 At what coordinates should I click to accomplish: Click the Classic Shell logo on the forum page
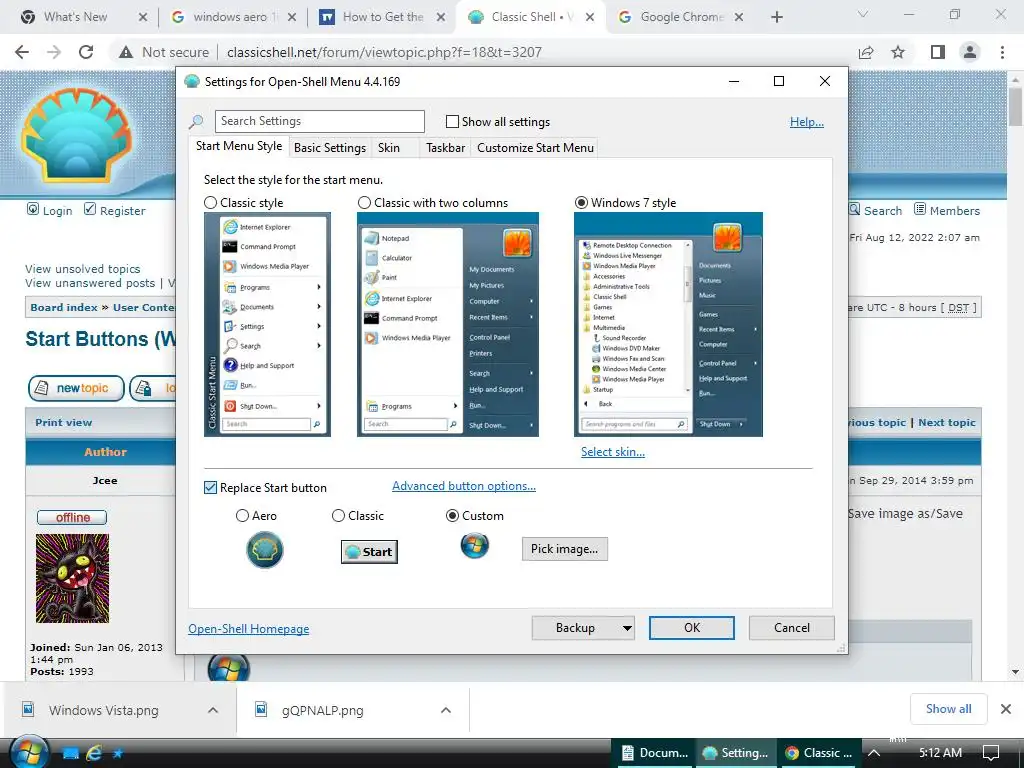[76, 135]
